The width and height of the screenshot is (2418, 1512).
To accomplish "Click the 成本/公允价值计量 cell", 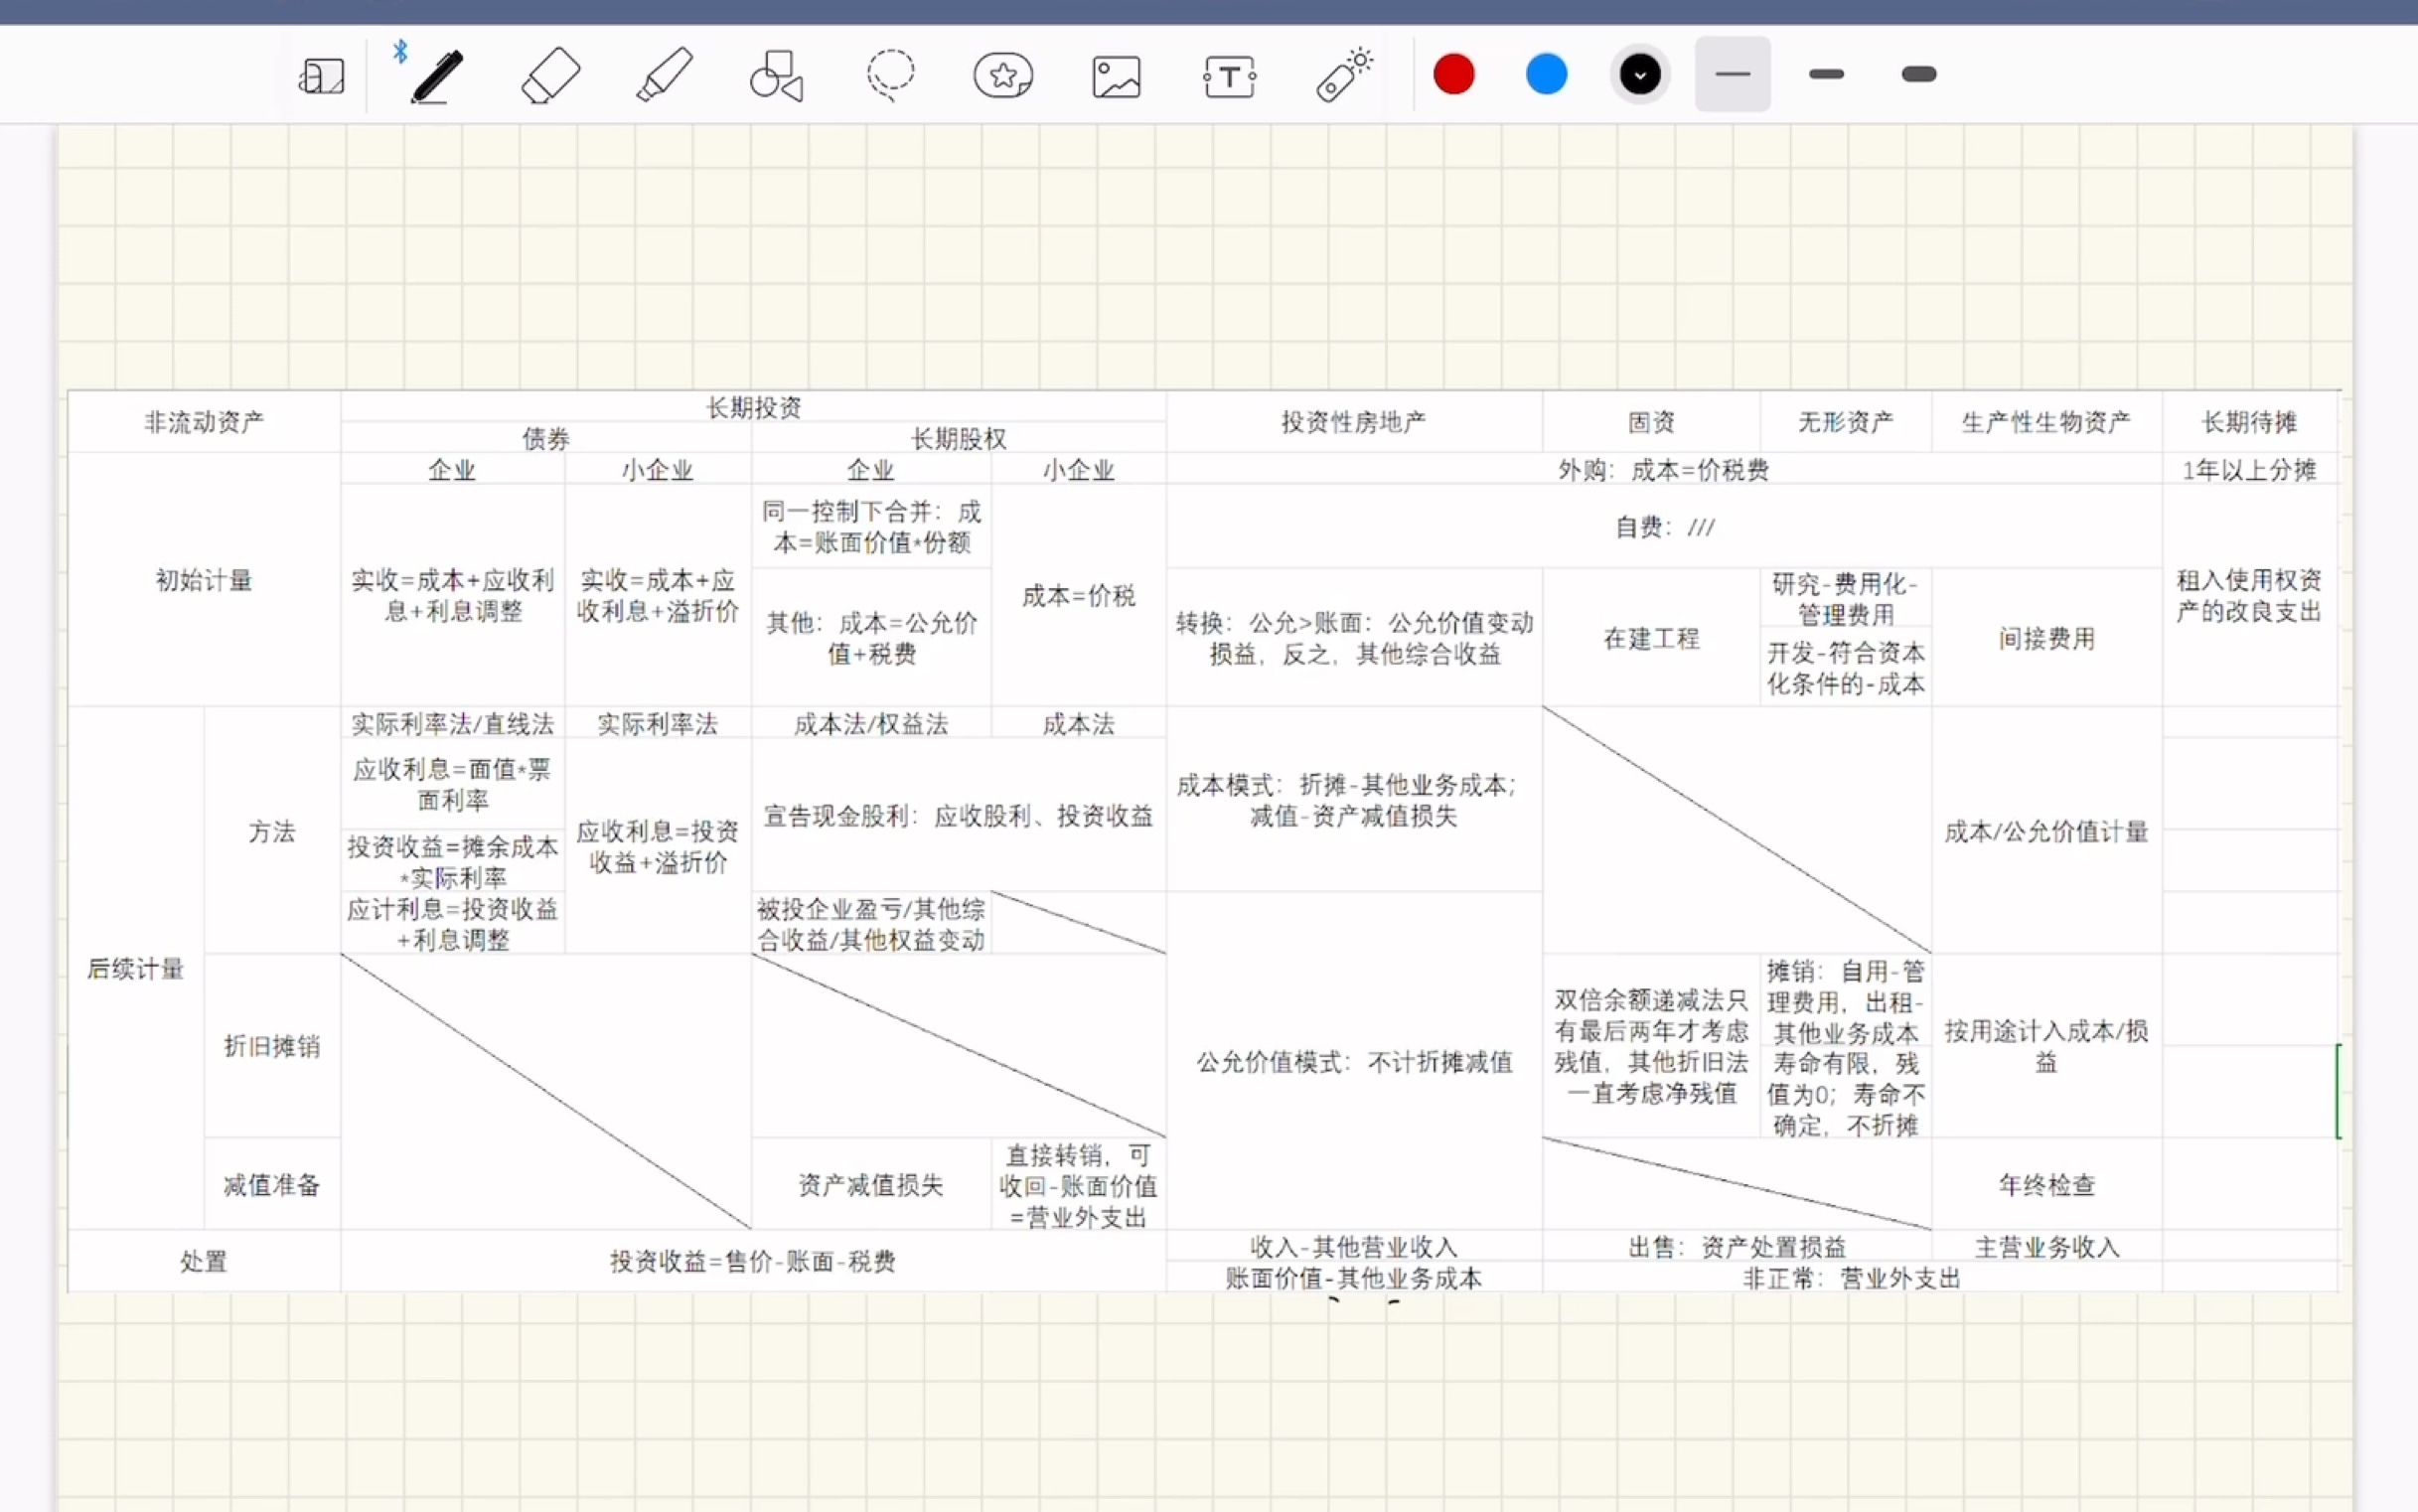I will tap(2046, 831).
